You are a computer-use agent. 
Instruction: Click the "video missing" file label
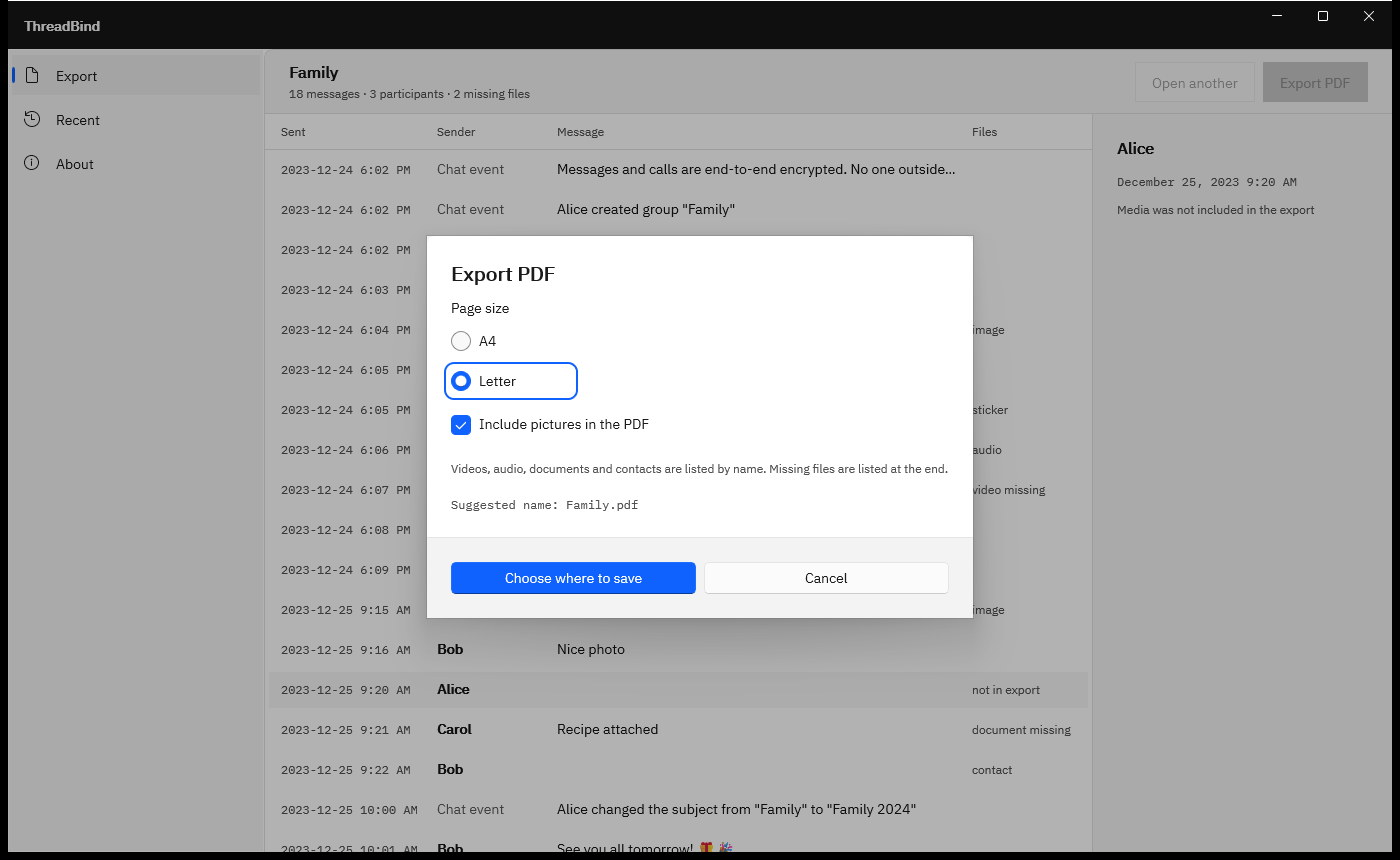click(1008, 490)
